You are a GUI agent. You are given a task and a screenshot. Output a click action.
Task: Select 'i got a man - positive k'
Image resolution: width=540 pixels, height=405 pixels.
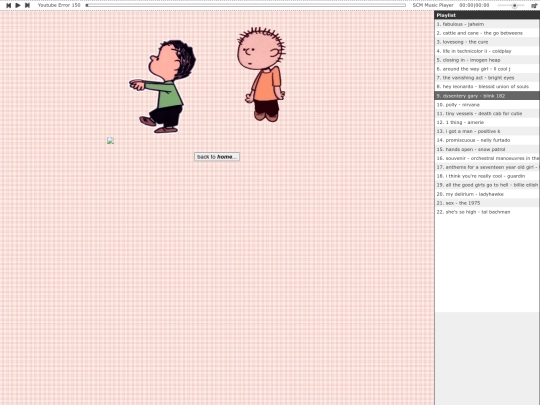[487, 132]
